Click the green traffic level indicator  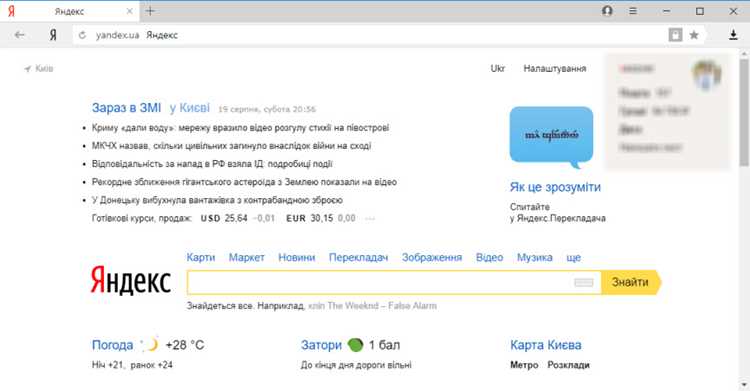[355, 345]
